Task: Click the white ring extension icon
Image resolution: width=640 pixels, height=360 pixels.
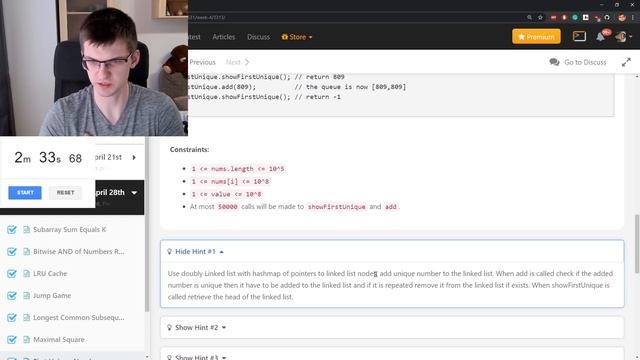Action: [x=607, y=18]
